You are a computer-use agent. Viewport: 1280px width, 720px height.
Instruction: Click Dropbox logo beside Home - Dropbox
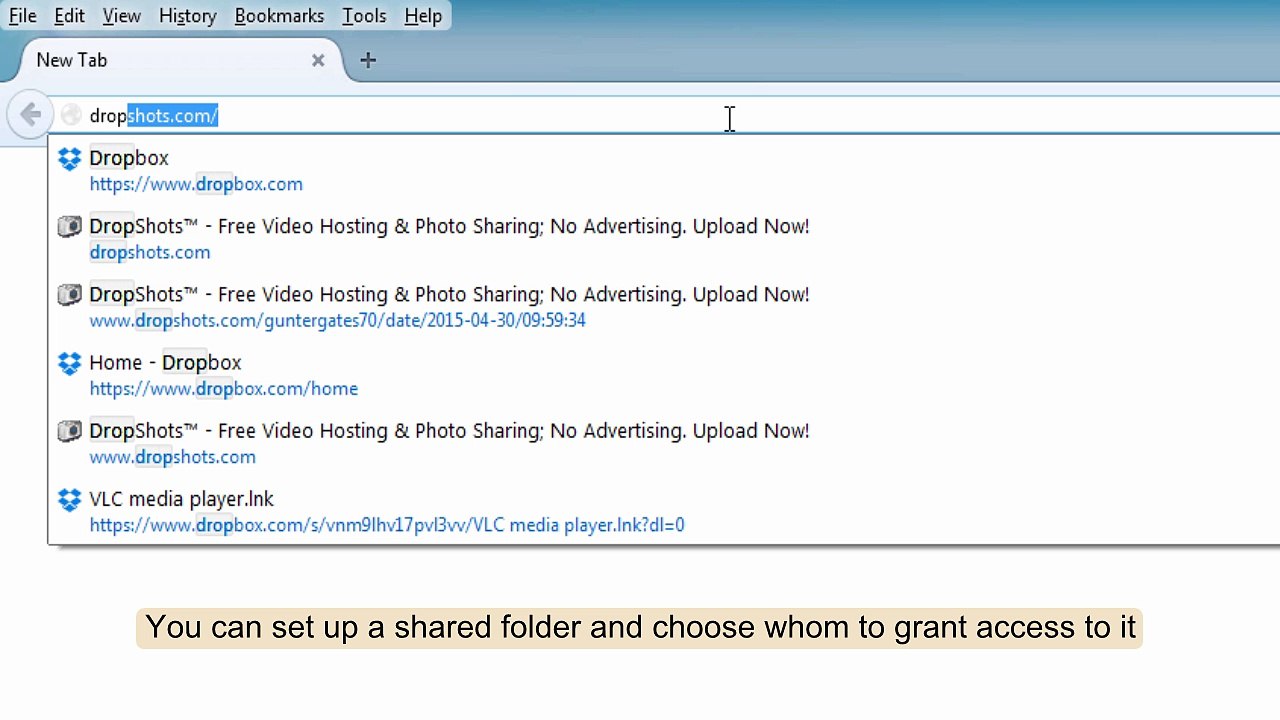click(69, 363)
